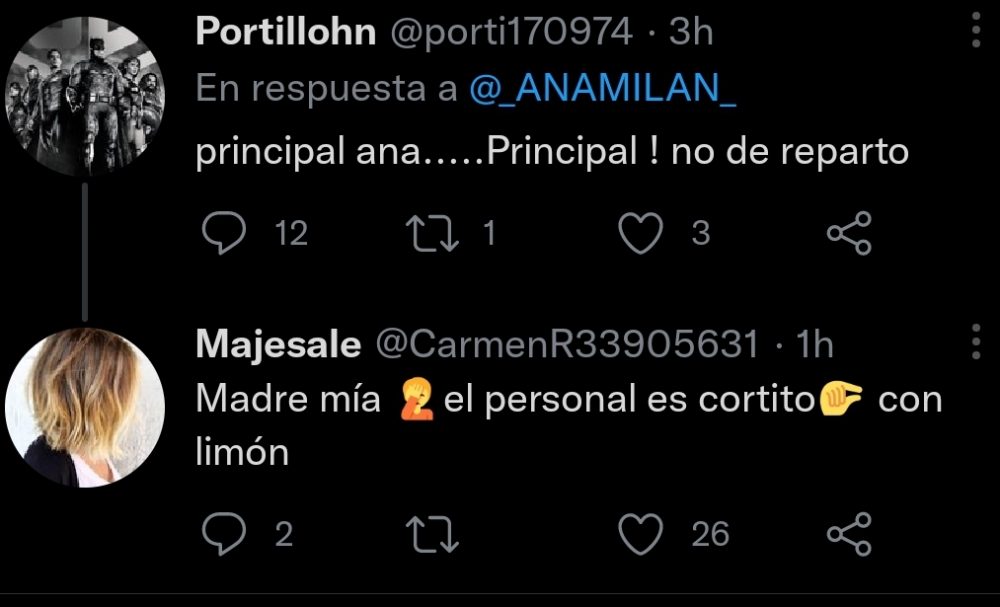The image size is (1000, 607).
Task: Click the Majesale display name
Action: [278, 344]
